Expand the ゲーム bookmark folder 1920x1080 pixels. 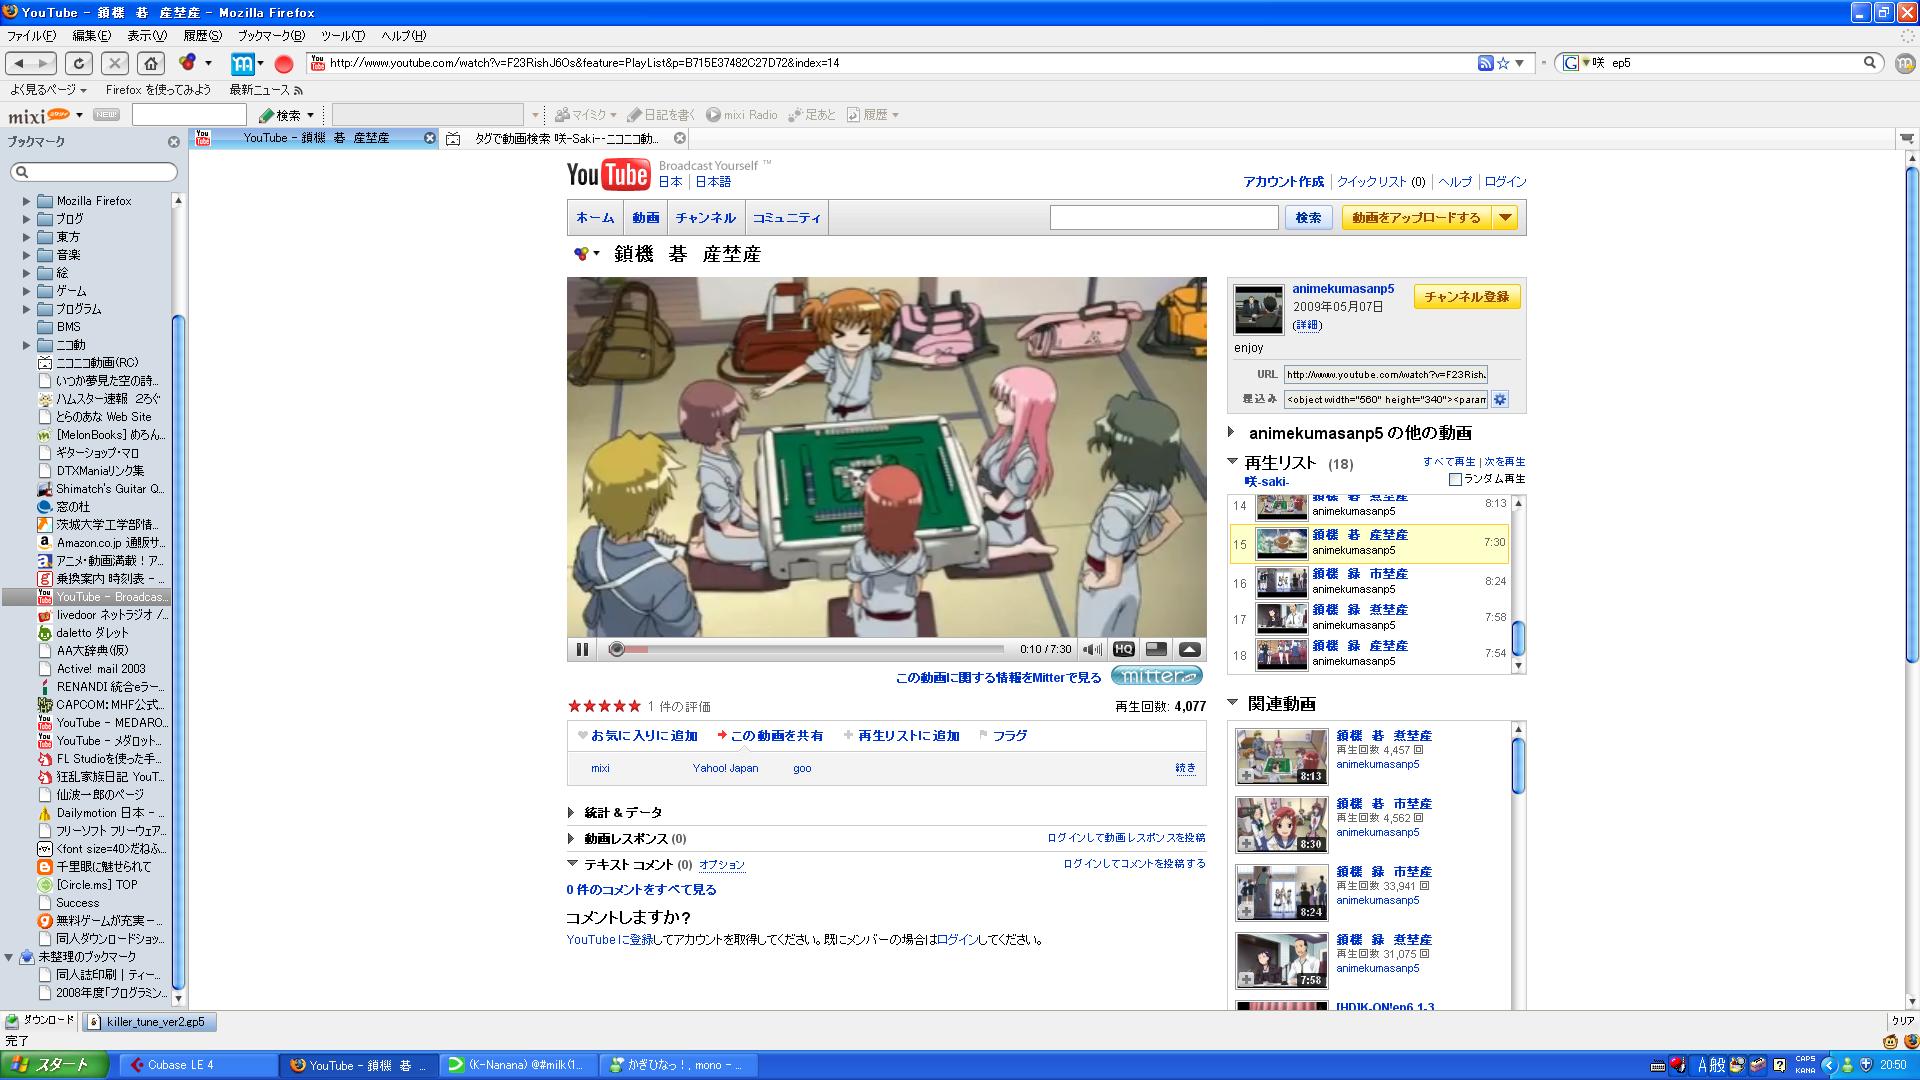coord(27,291)
